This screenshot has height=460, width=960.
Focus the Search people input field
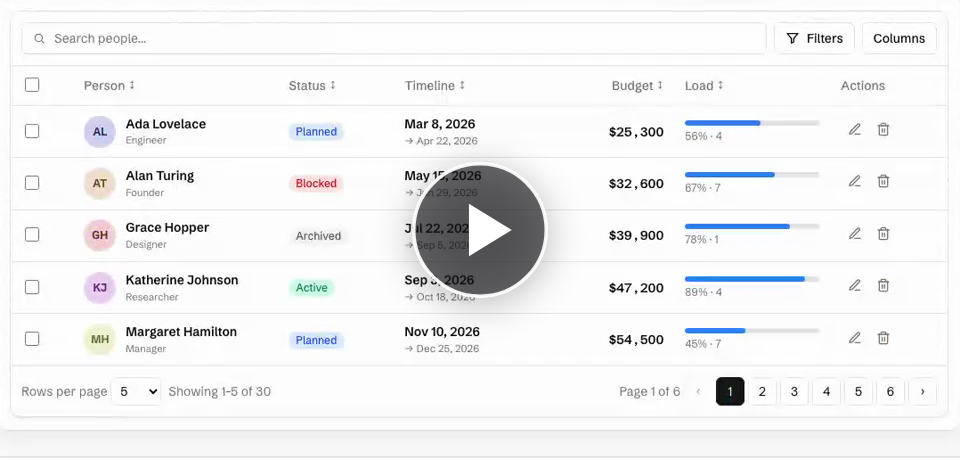(x=394, y=39)
